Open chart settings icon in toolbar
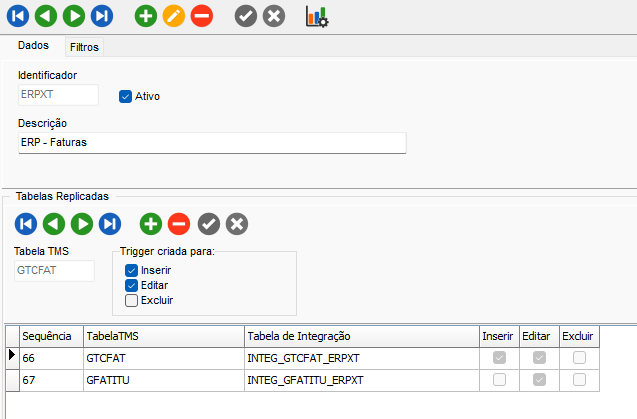Image resolution: width=637 pixels, height=419 pixels. (x=316, y=16)
